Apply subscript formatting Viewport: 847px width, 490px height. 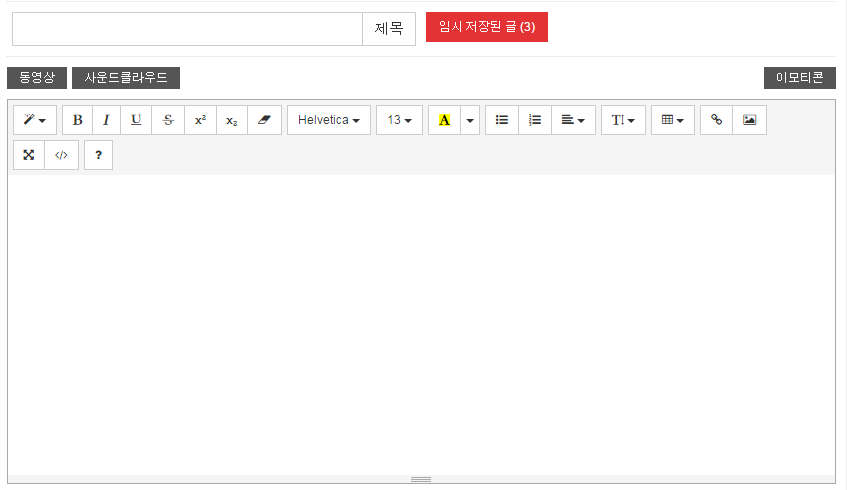[x=232, y=120]
